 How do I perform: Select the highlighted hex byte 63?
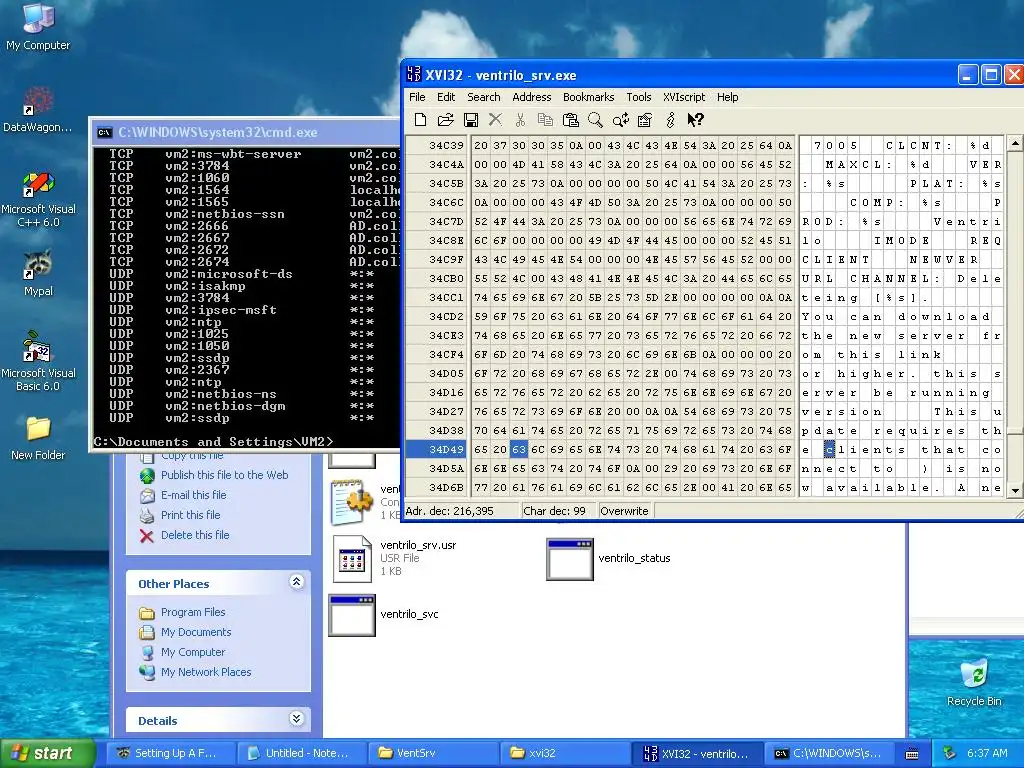coord(519,449)
